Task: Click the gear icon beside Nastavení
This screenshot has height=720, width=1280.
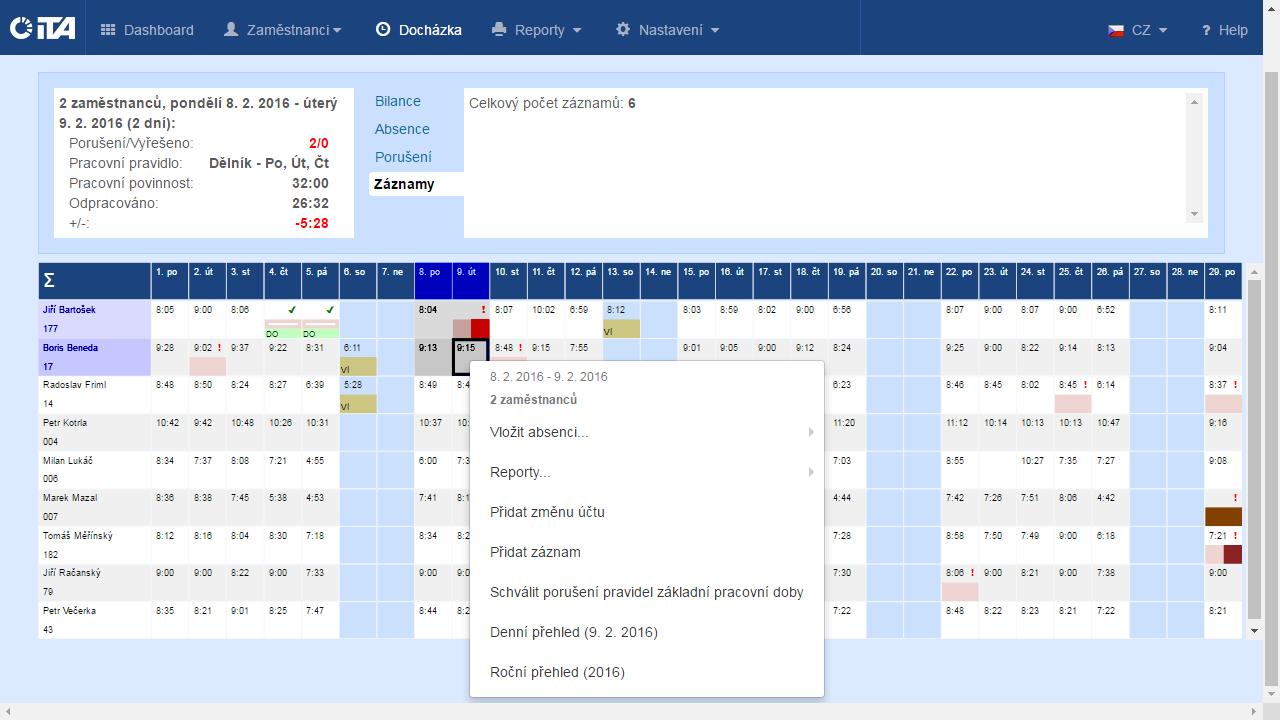Action: (x=623, y=30)
